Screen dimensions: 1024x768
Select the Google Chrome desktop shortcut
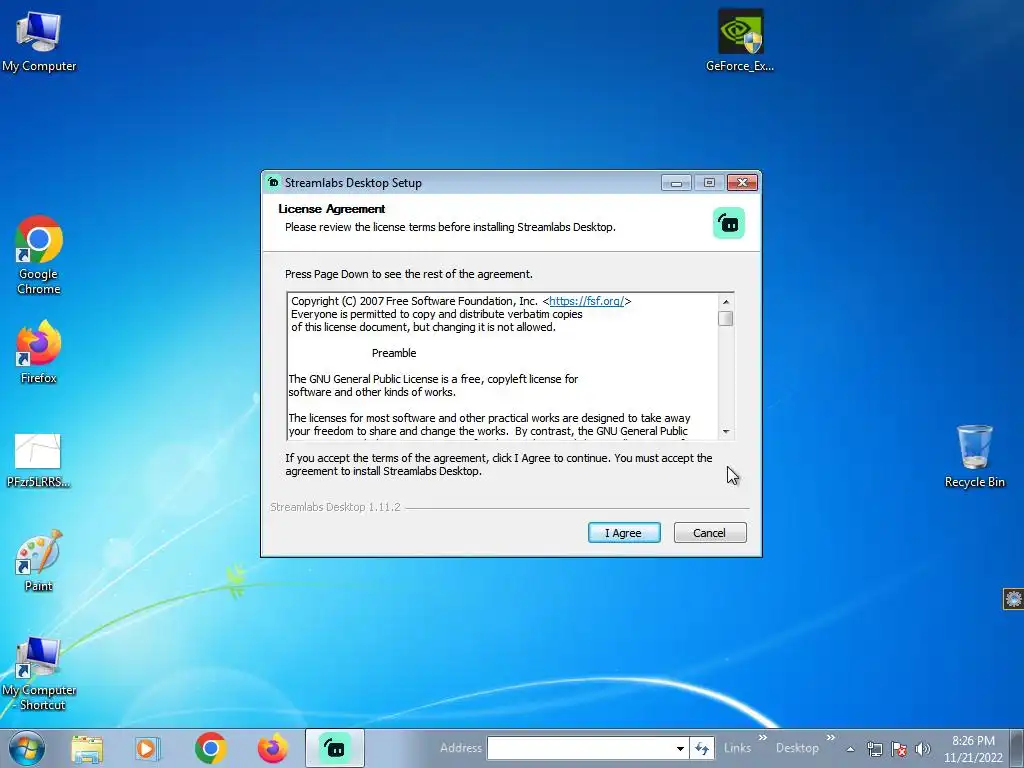point(39,255)
